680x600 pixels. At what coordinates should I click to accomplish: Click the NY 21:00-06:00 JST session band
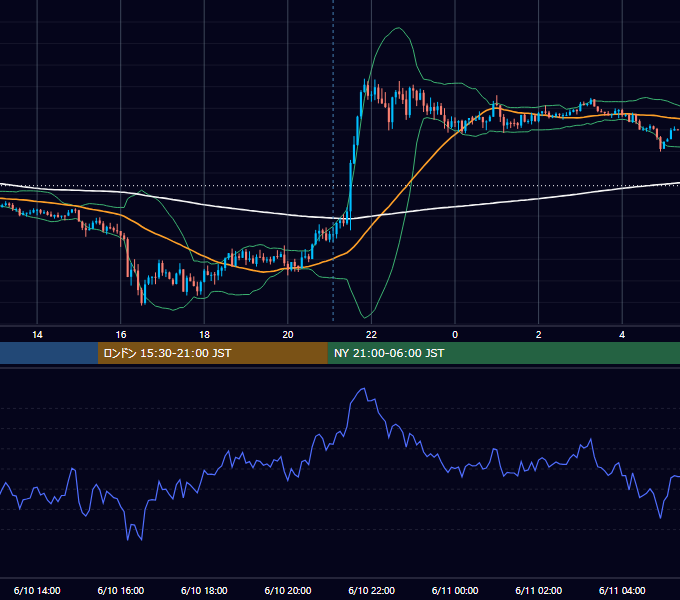[503, 353]
